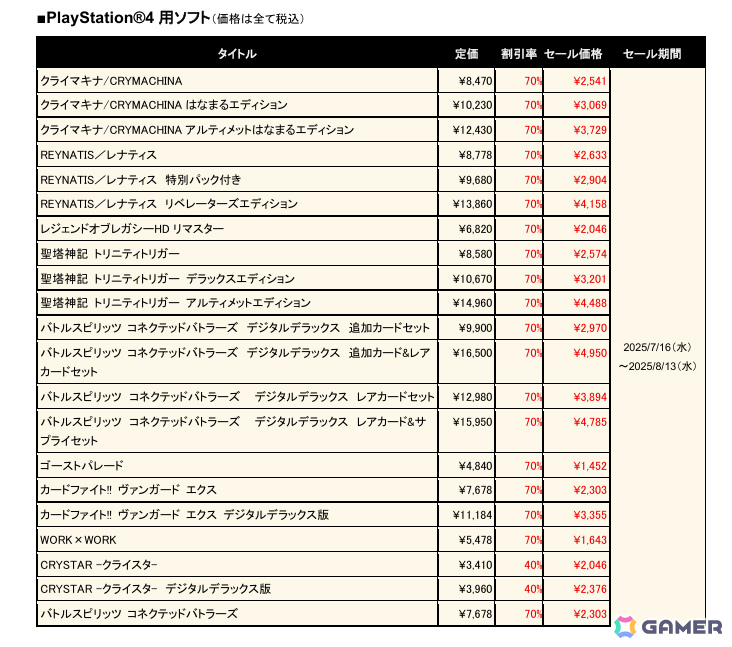
Task: Click list price ¥11,184
Action: tap(472, 515)
